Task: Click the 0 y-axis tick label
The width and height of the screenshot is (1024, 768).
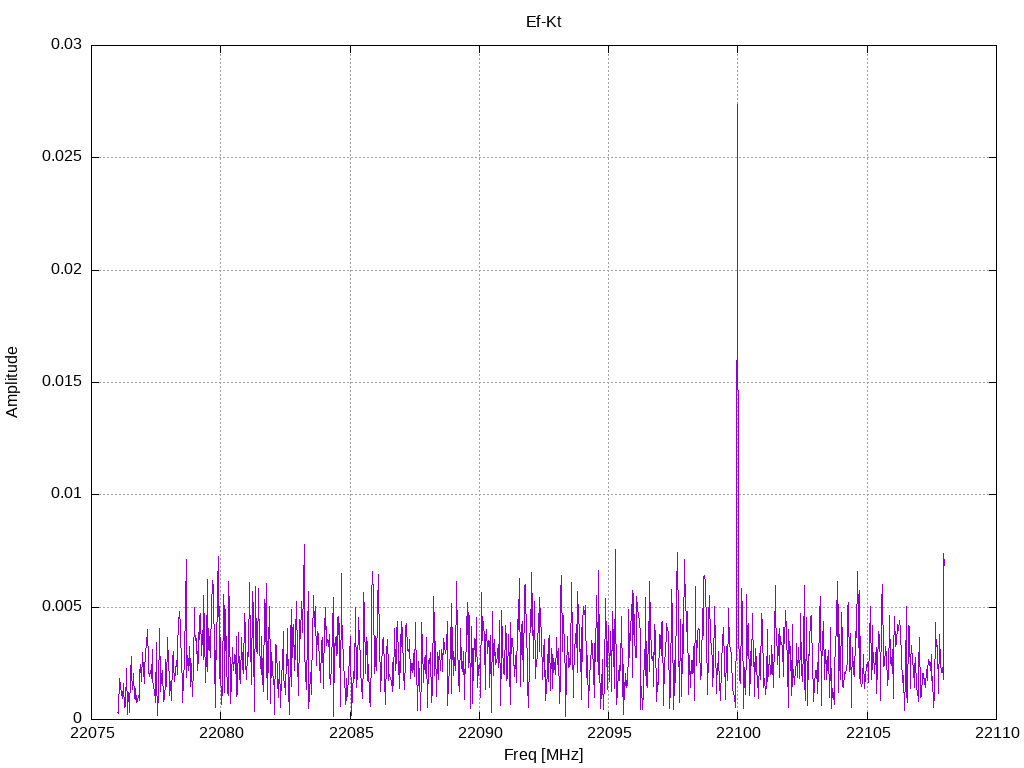Action: [78, 718]
